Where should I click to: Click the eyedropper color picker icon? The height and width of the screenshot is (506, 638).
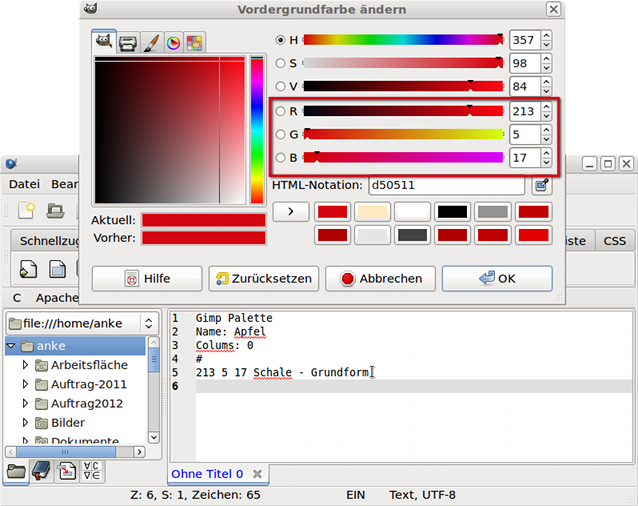coord(541,185)
